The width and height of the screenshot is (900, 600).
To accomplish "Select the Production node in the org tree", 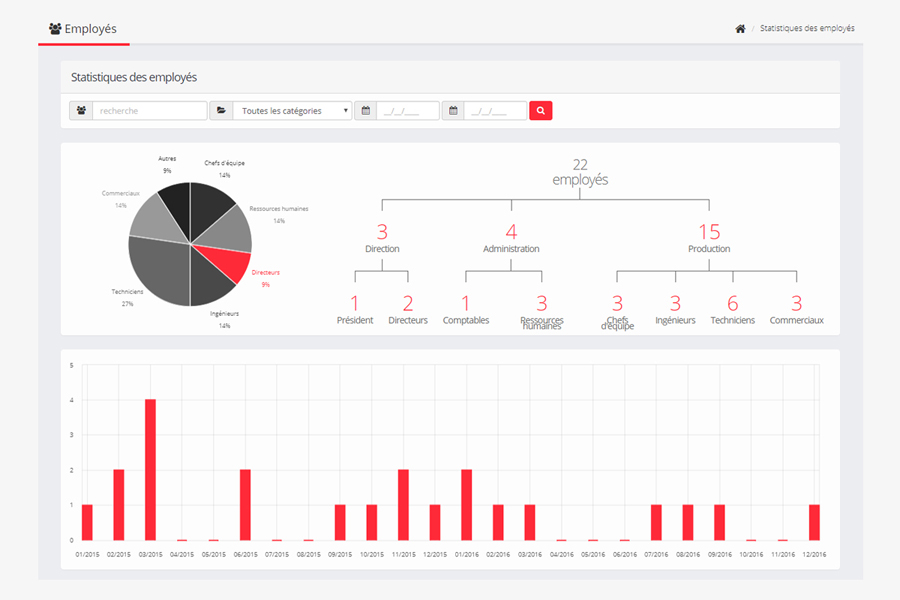I will 709,240.
